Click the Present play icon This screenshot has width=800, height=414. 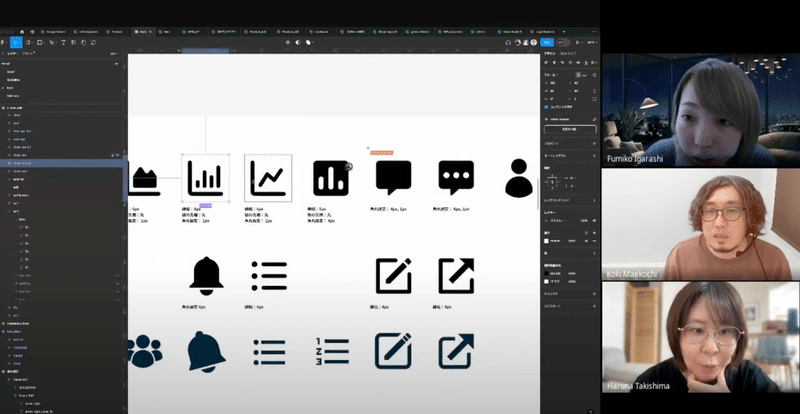click(578, 42)
